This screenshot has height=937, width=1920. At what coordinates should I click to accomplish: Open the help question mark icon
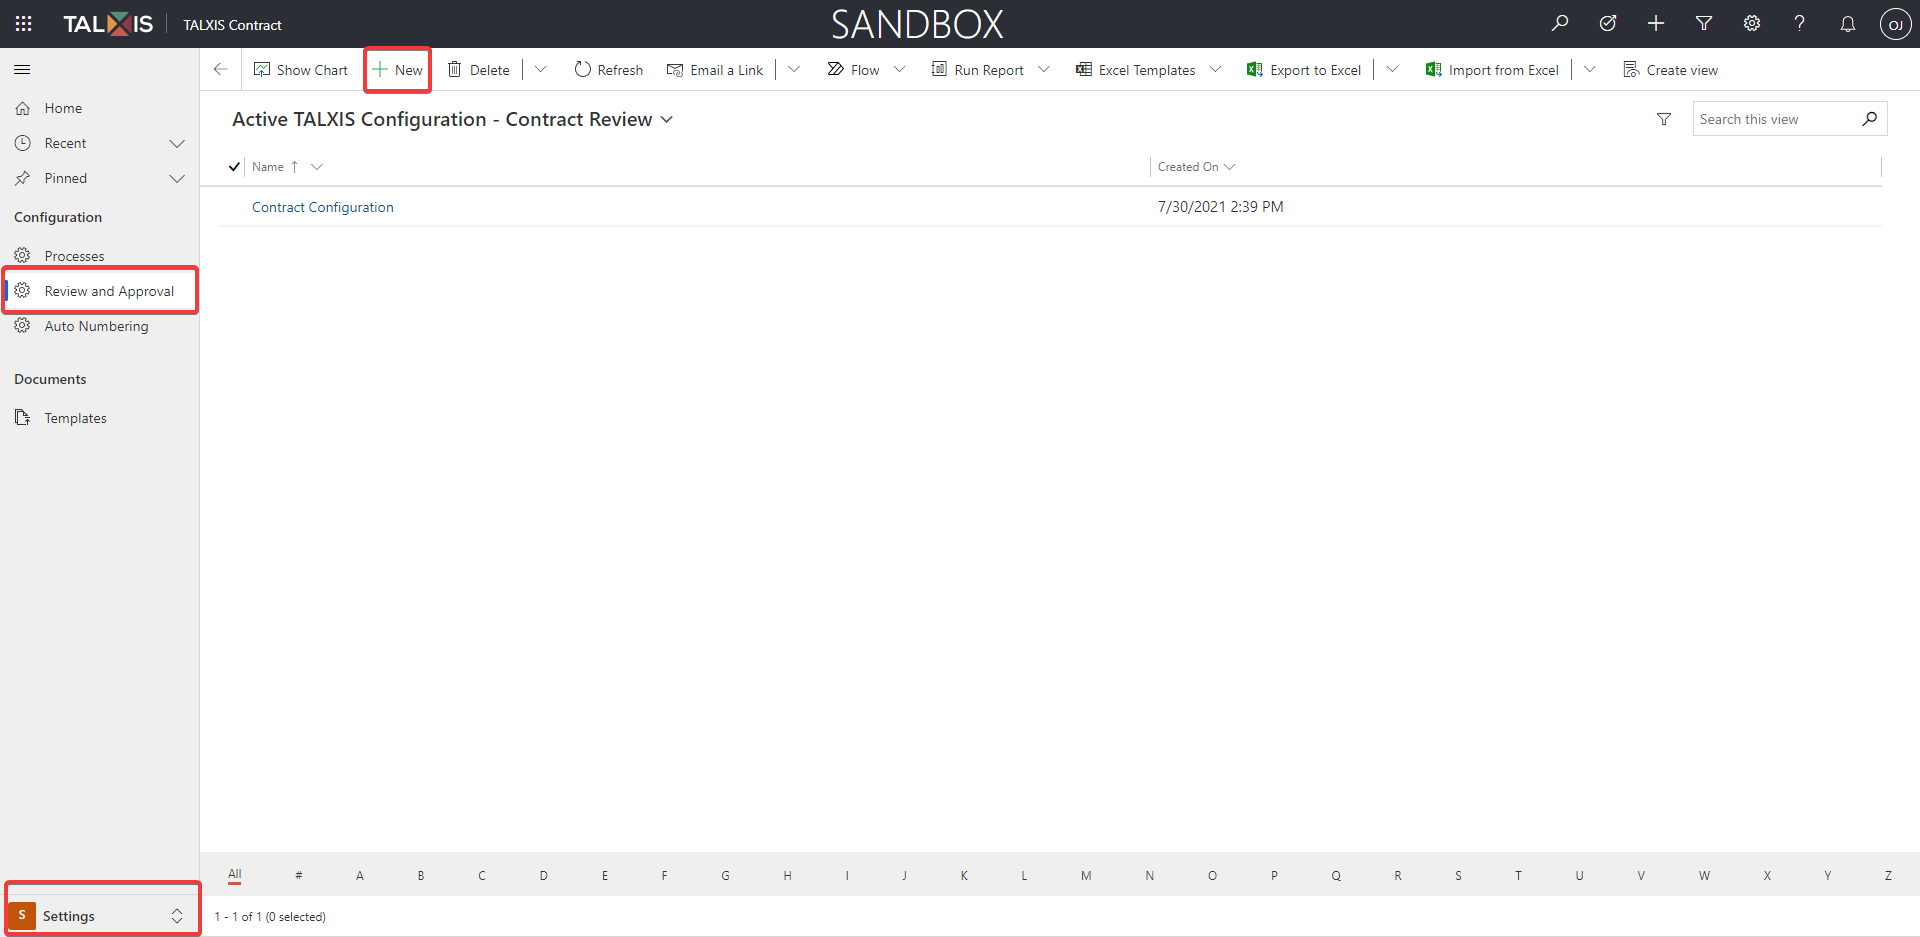(1799, 23)
